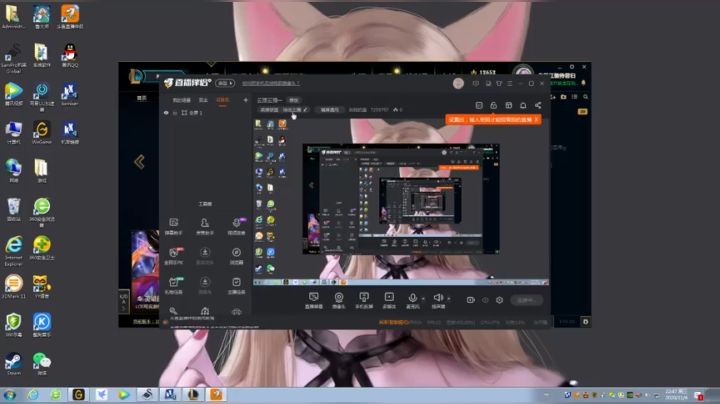Start recording with the camcorder icon
The height and width of the screenshot is (404, 720).
point(471,300)
